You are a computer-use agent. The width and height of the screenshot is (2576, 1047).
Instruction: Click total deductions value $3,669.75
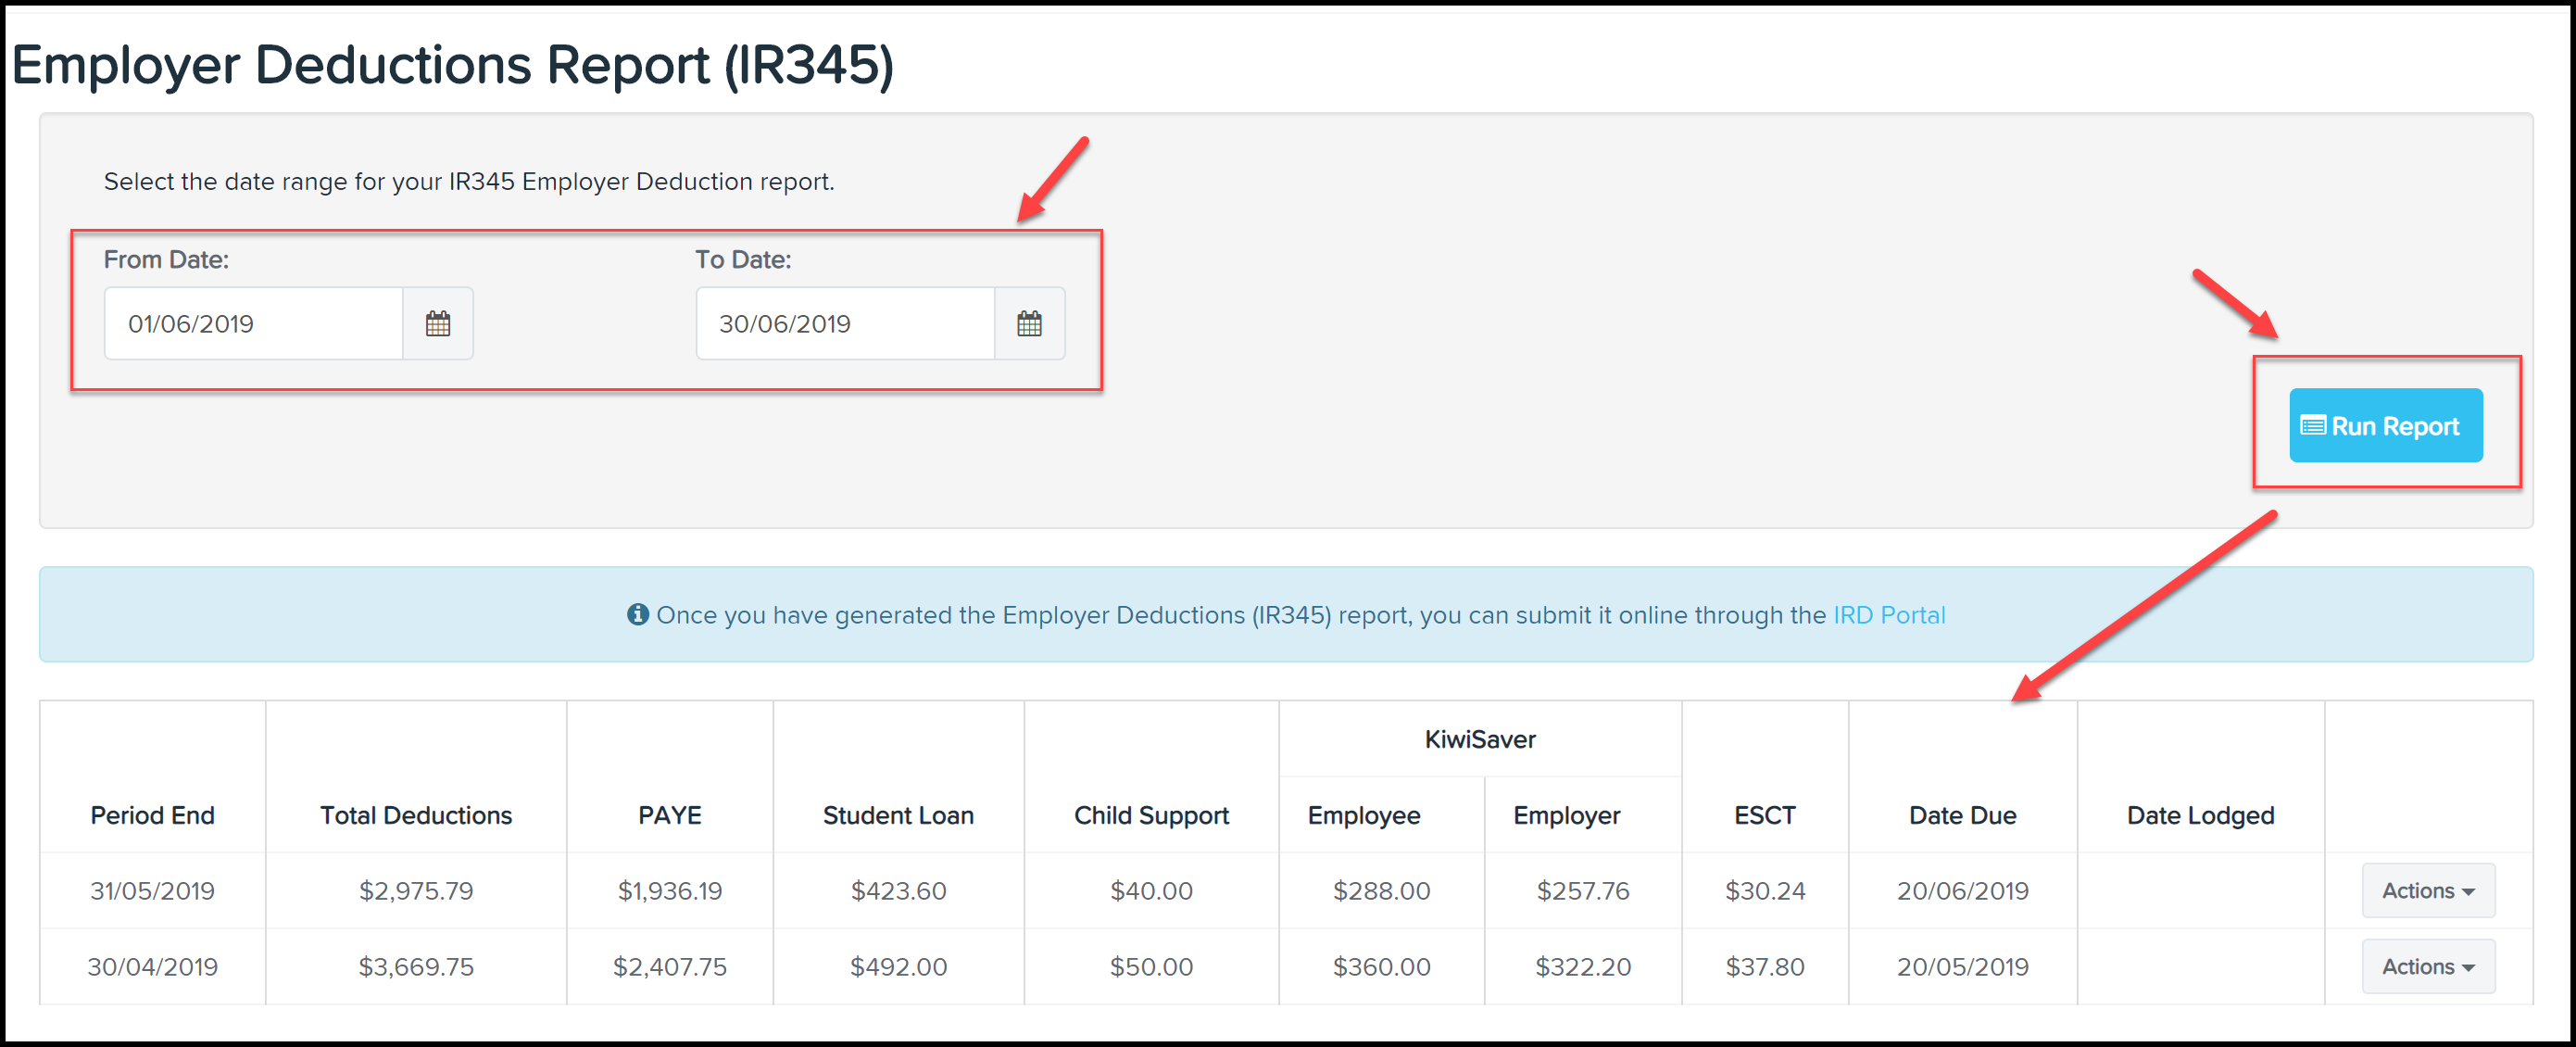(x=416, y=966)
